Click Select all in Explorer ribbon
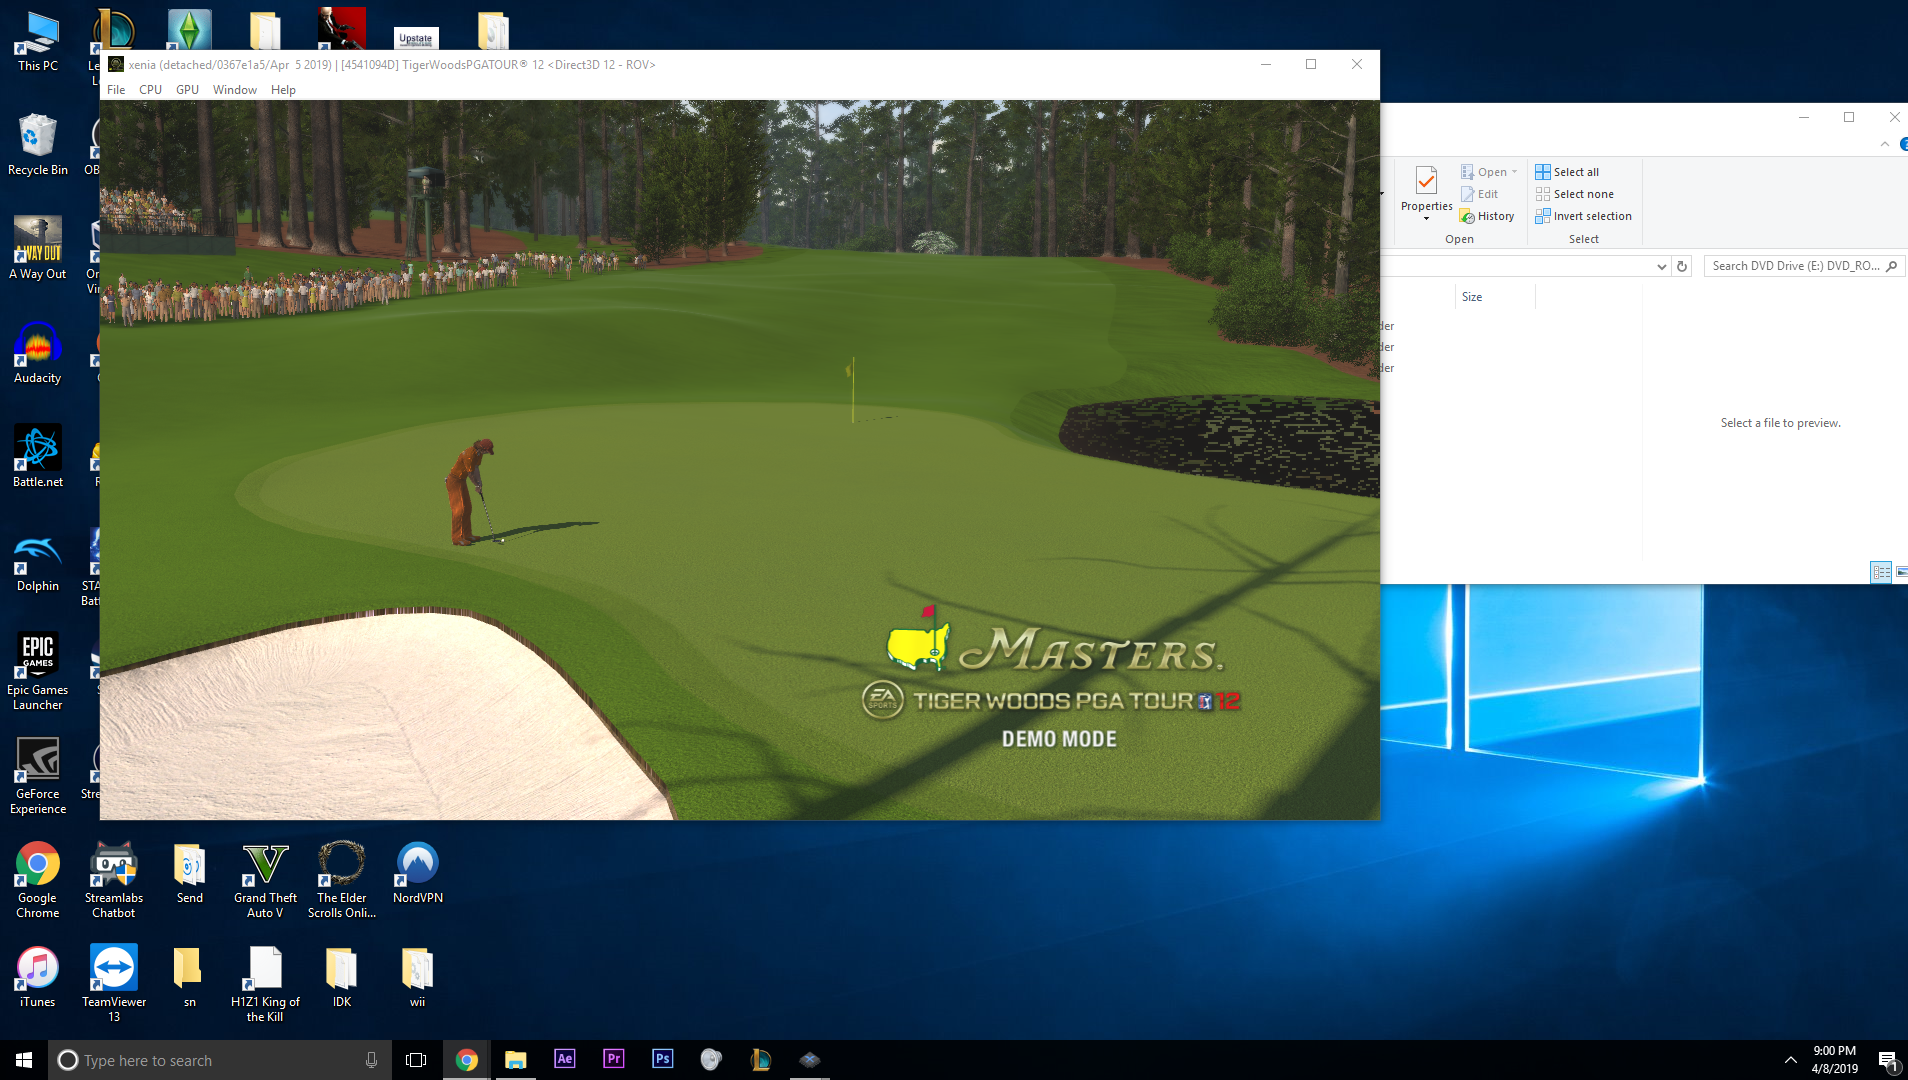Screen dimensions: 1908x1080 1567,172
